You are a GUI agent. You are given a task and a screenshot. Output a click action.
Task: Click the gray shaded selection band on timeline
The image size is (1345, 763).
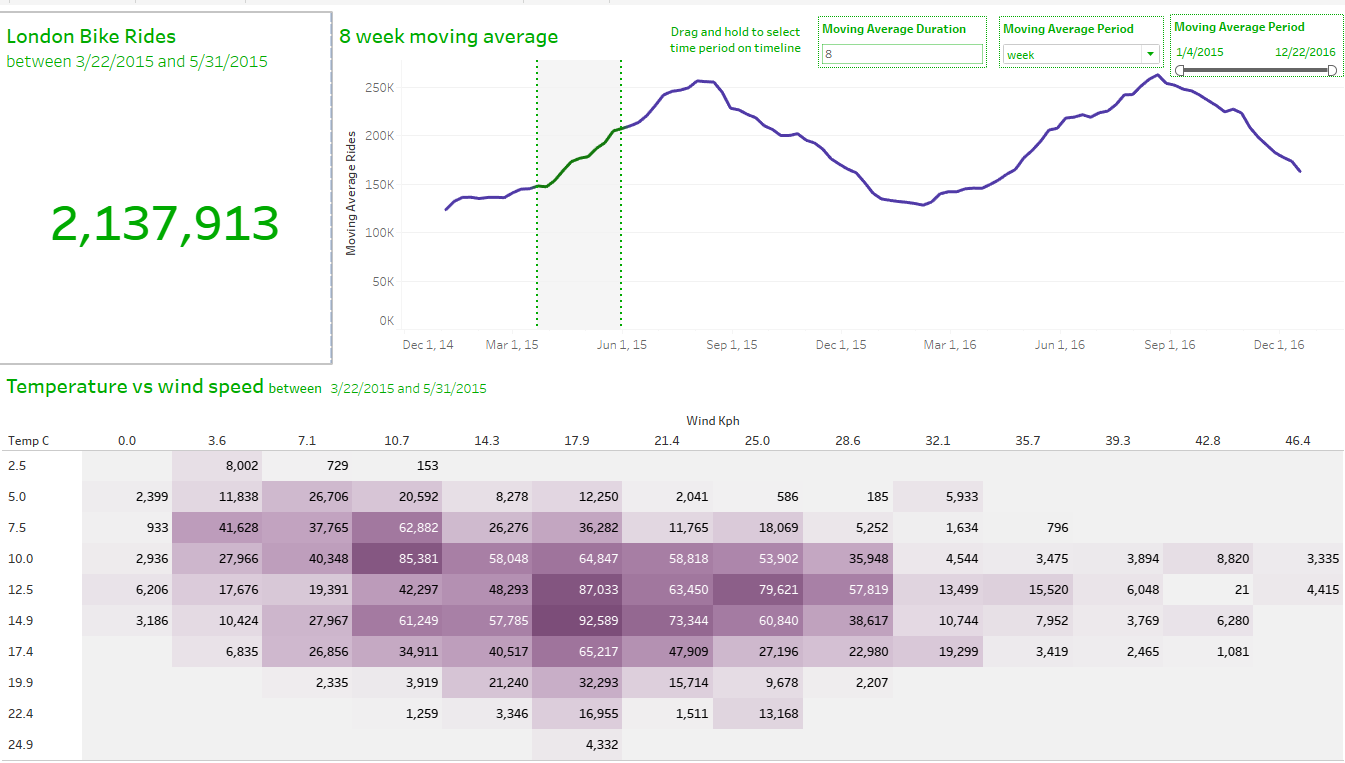coord(579,250)
